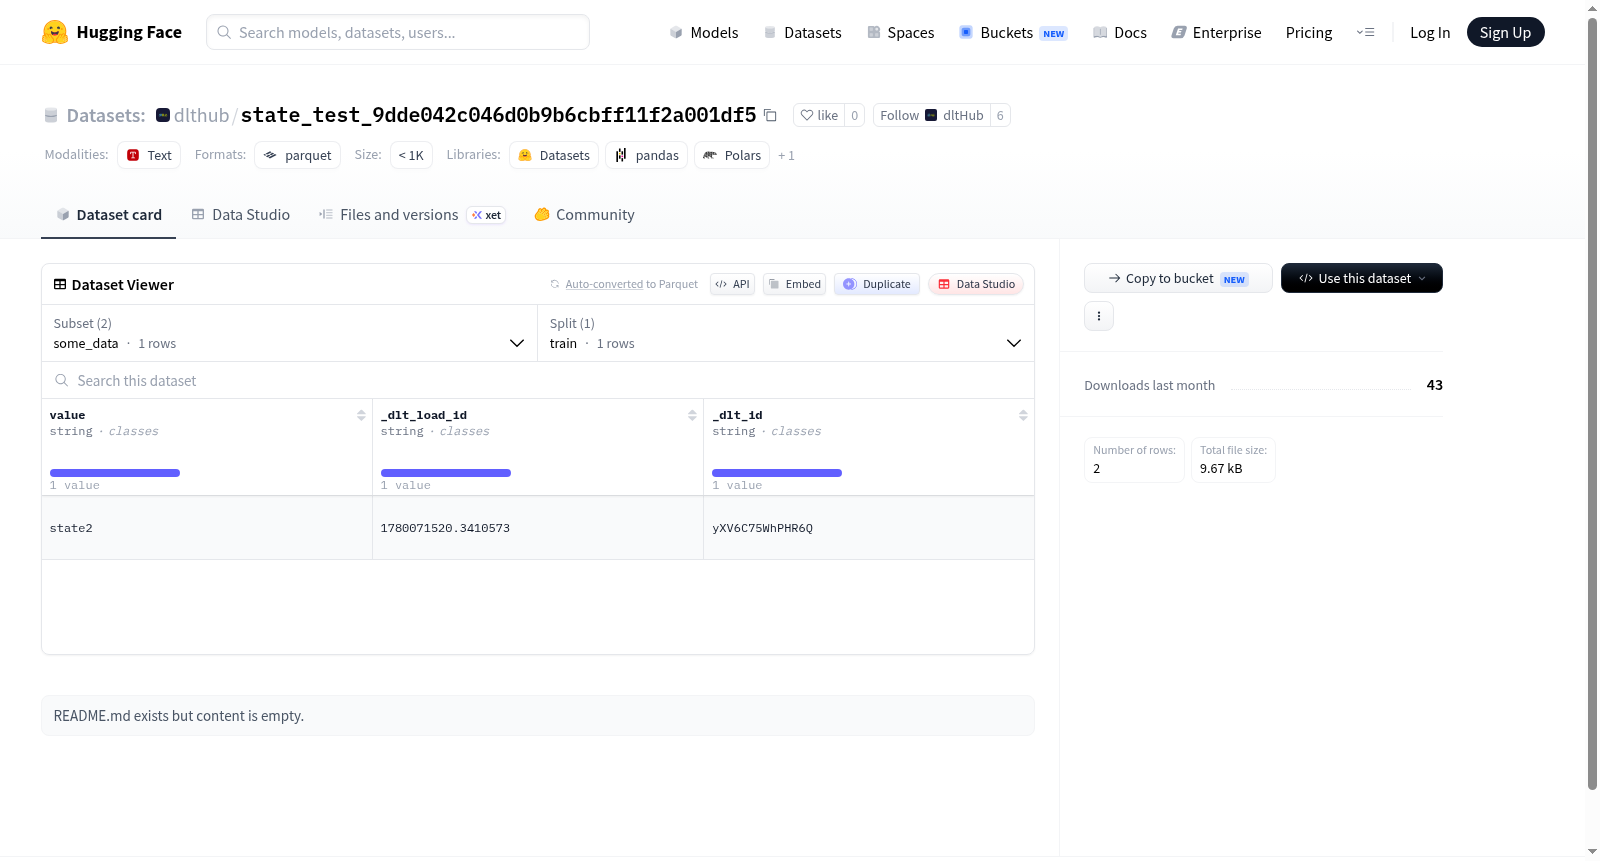Focus the Search models, datasets, users field
The height and width of the screenshot is (861, 1600).
[x=398, y=32]
